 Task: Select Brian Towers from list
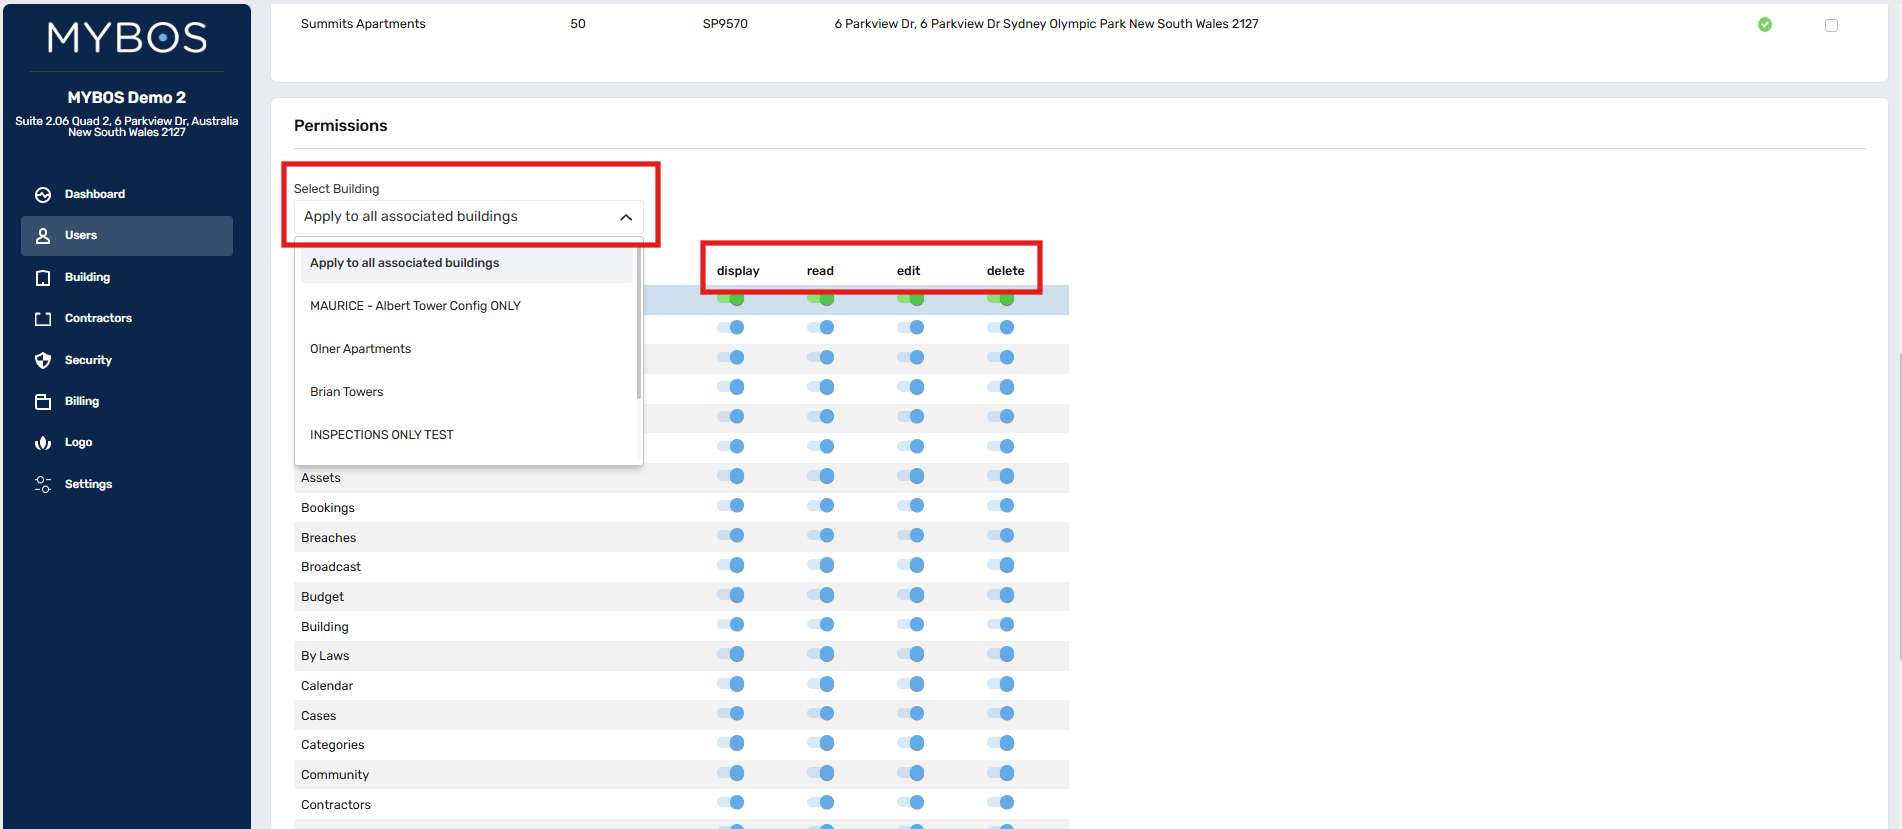pyautogui.click(x=466, y=392)
